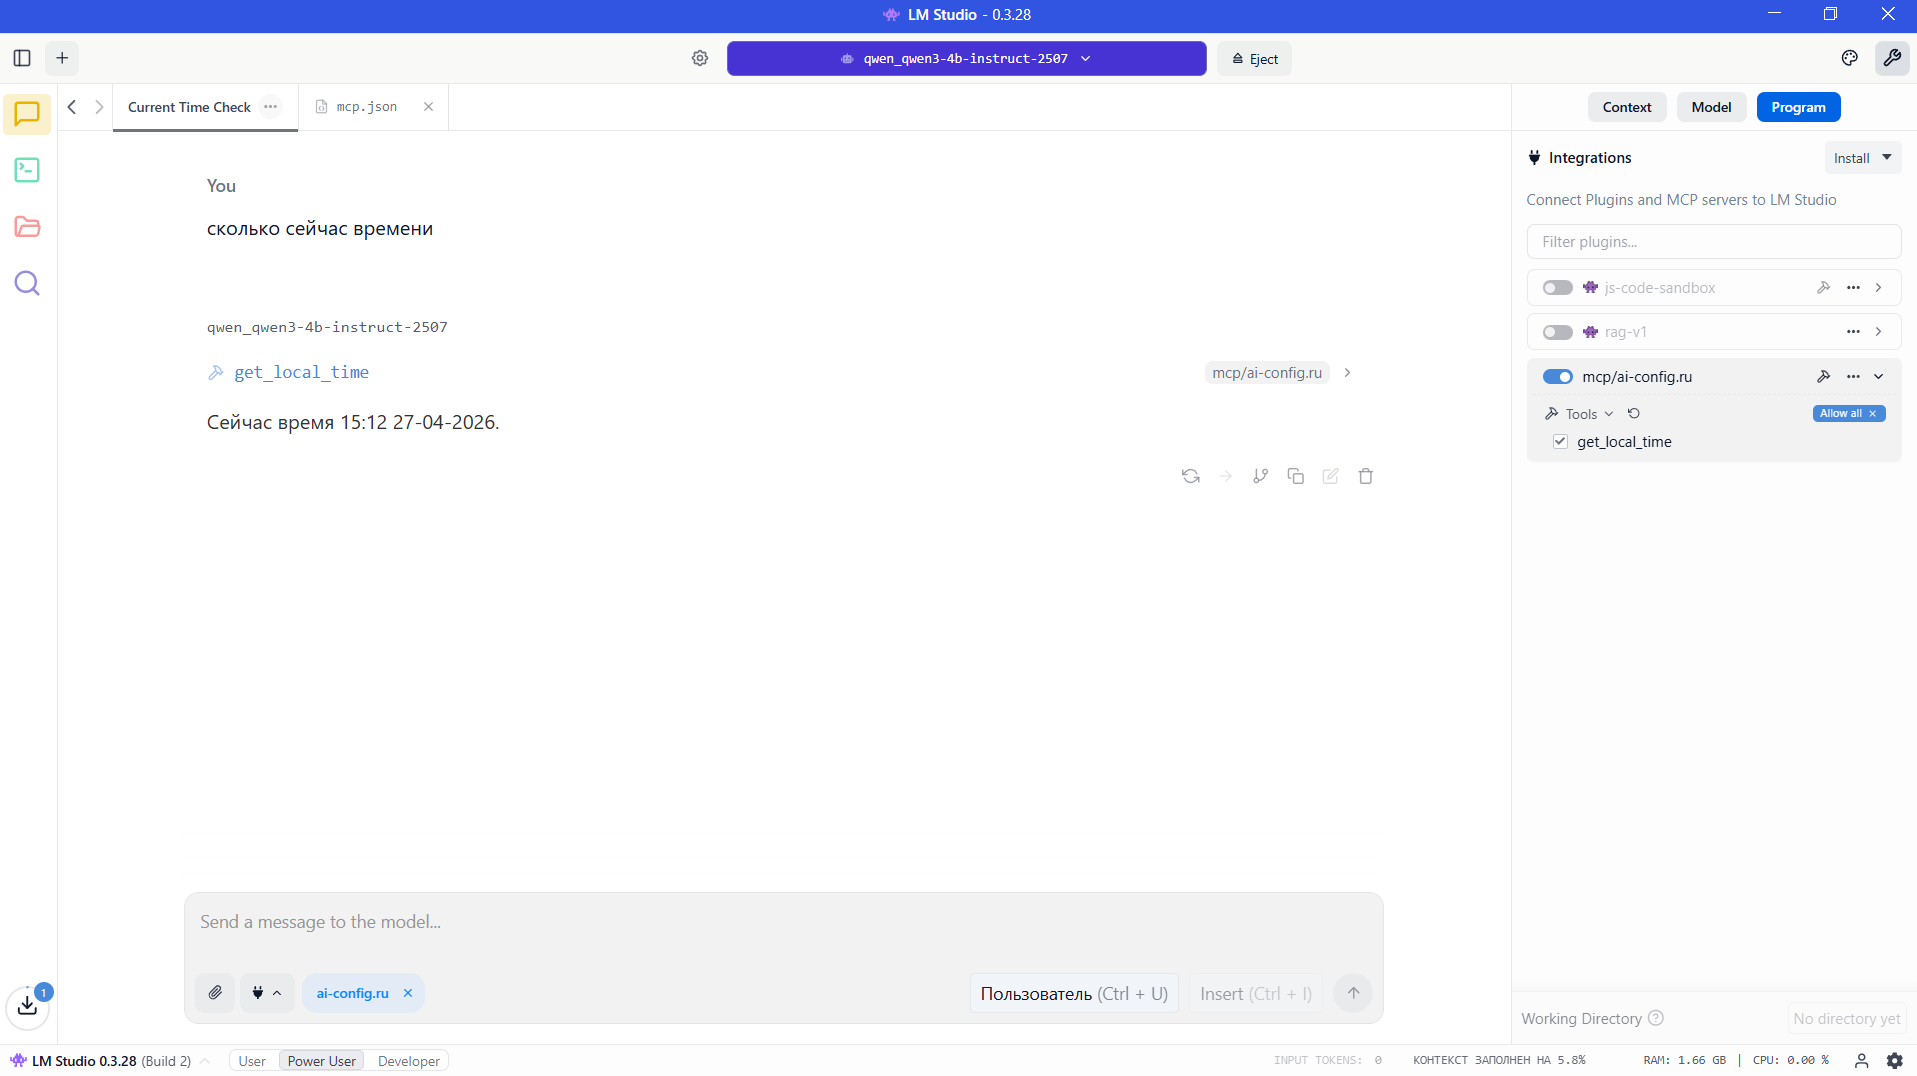The image size is (1917, 1076).
Task: Open the qwen_qwen3-4b-instruct-2507 model selector
Action: 966,58
